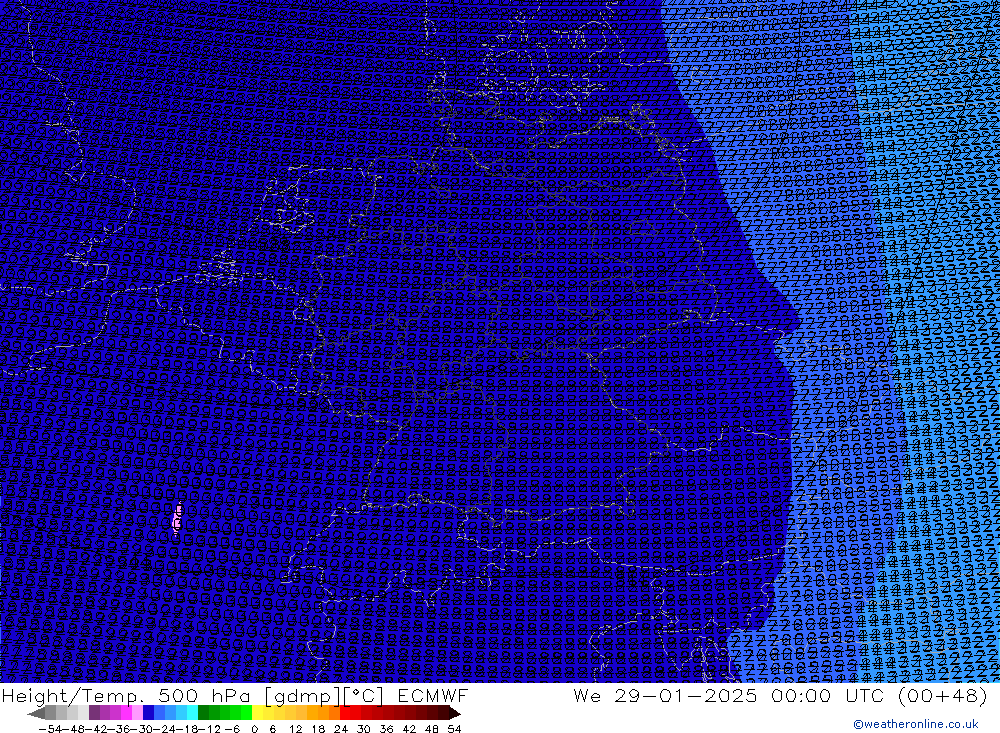Click the left gray arrow end of color scale
1000x733 pixels.
coord(36,712)
